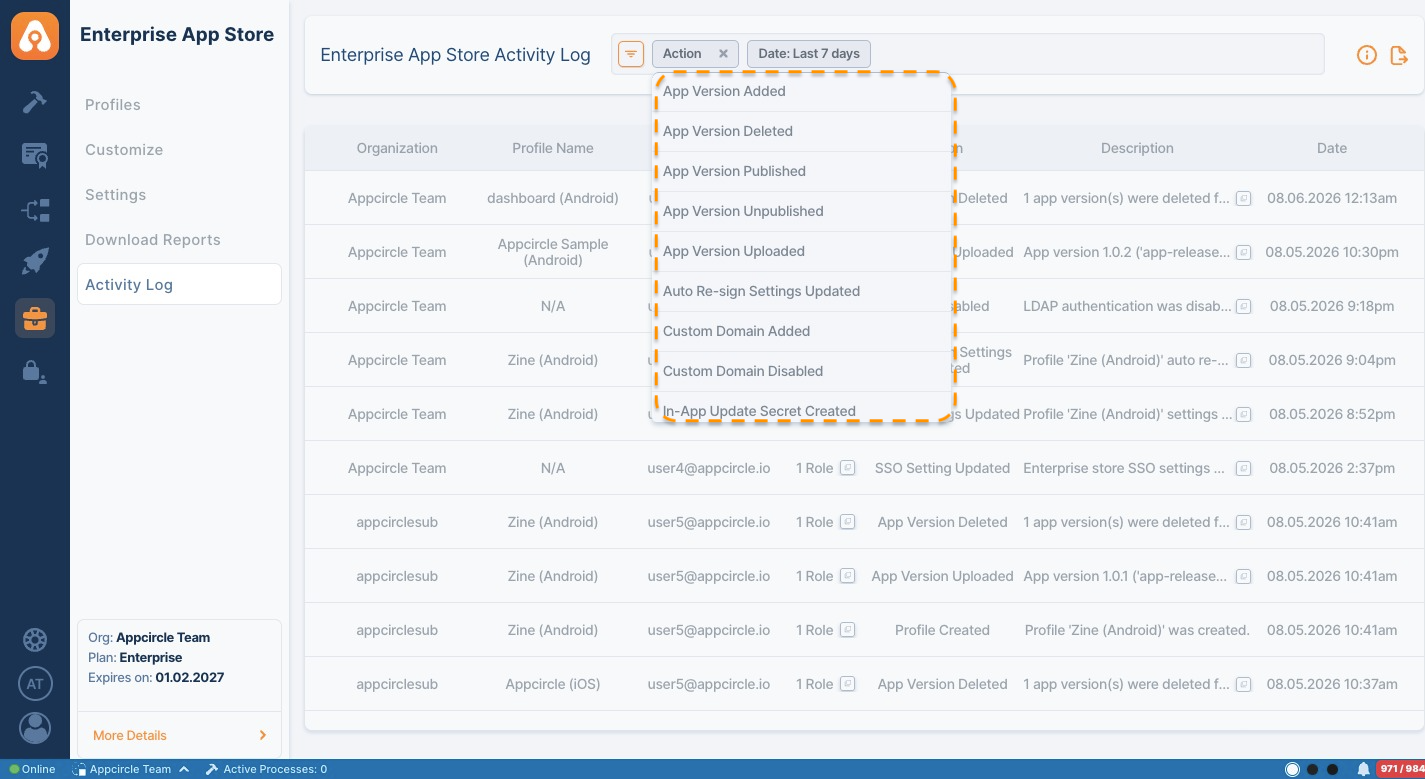Show description details for SSO settings row
Screen dimensions: 1425x779
click(x=1243, y=468)
